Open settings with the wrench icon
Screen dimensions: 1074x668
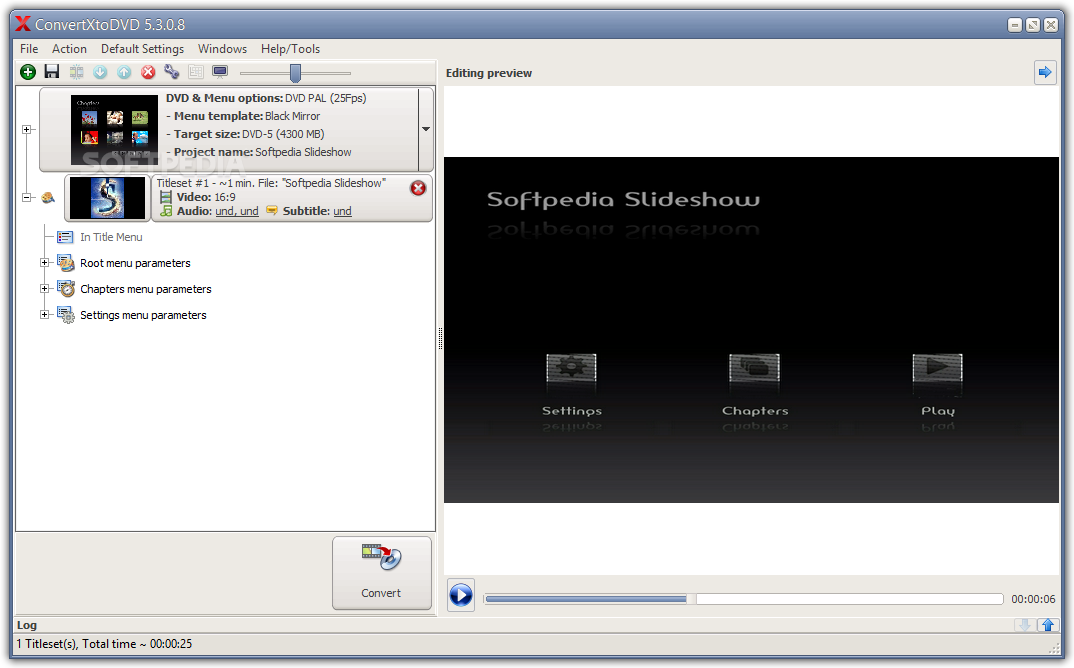tap(172, 72)
